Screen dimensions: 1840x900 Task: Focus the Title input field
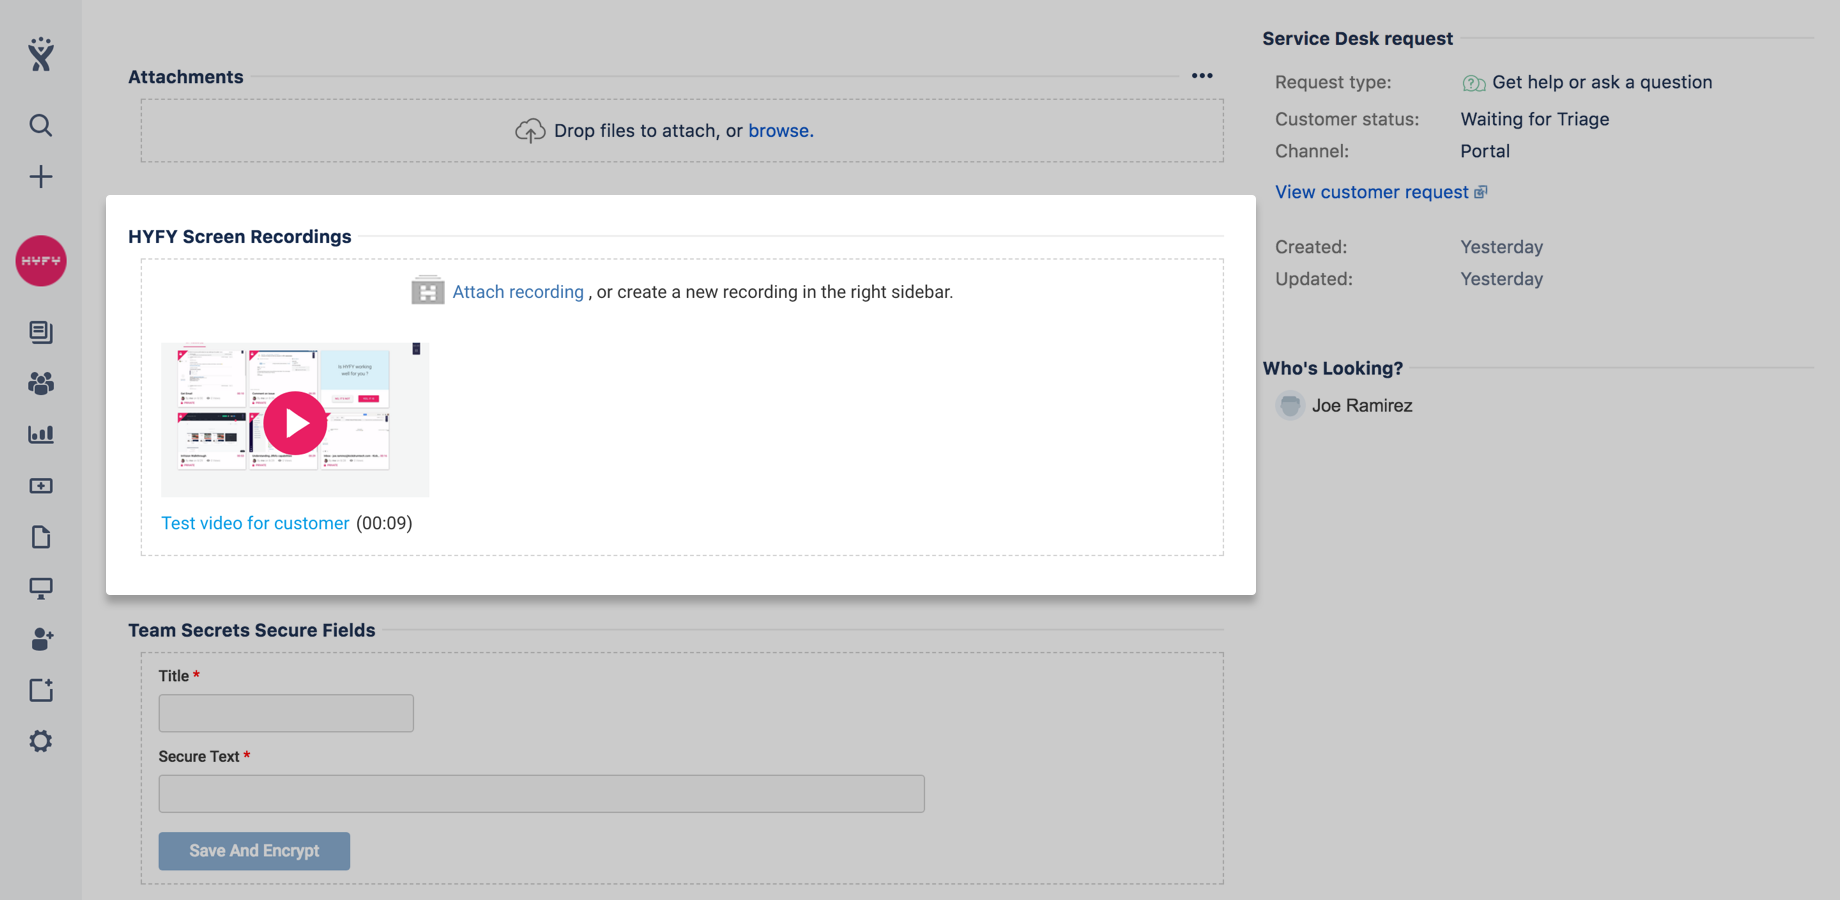coord(286,713)
